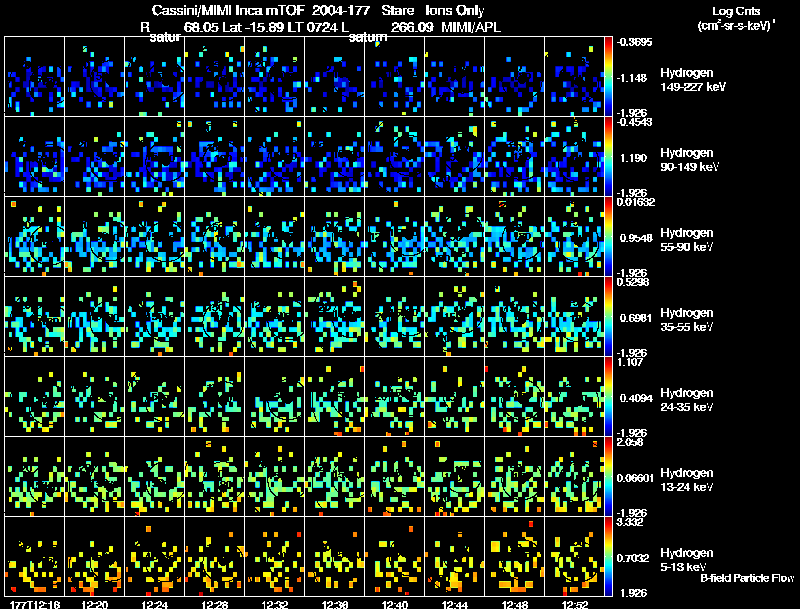Open the Hydrogen 13-24 keV panel at 12:40

394,477
